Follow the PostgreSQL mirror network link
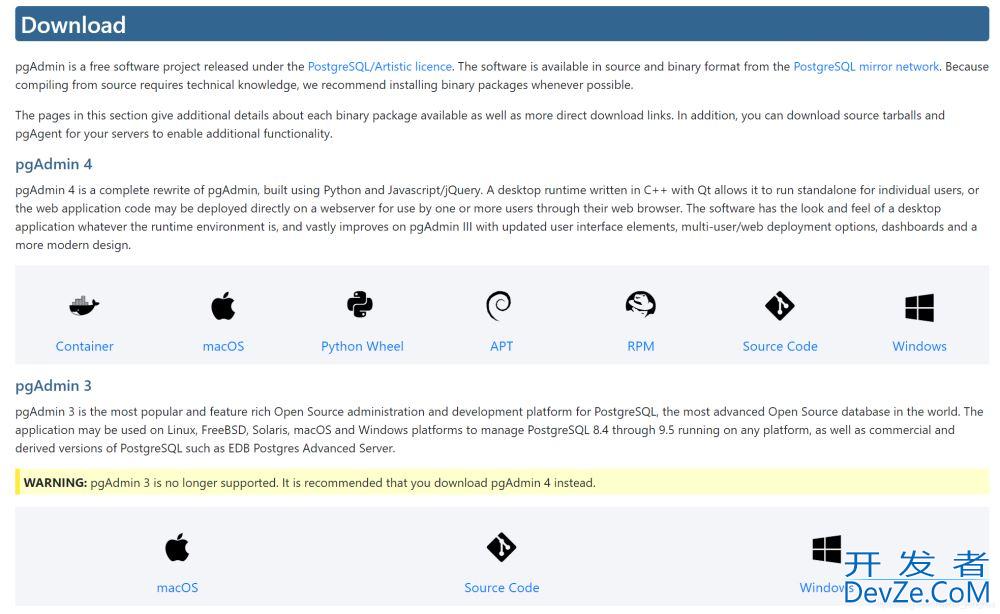1000x614 pixels. click(x=866, y=67)
